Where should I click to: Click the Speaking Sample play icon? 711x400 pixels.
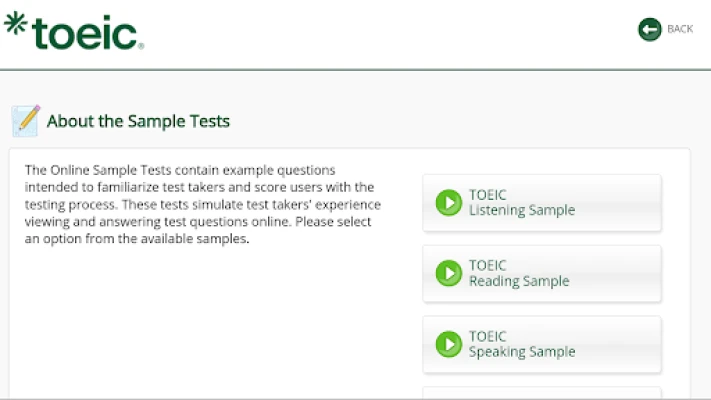[x=448, y=344]
